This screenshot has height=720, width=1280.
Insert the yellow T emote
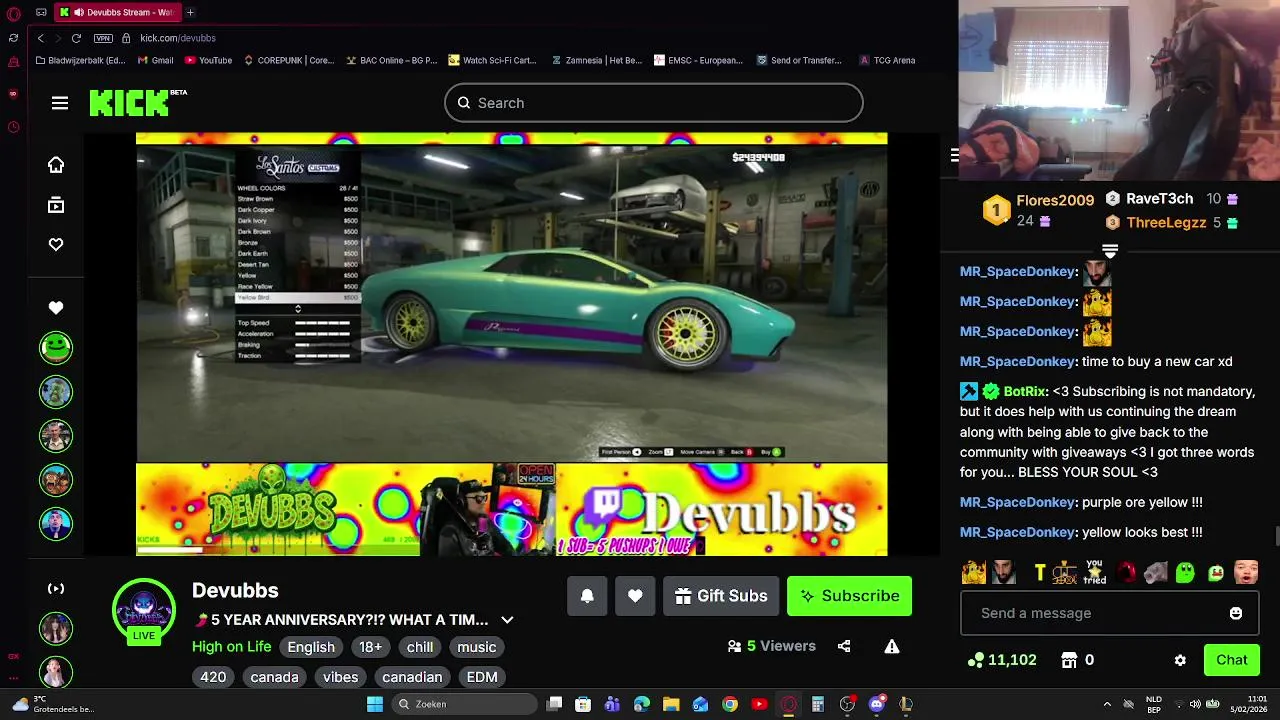(1040, 573)
